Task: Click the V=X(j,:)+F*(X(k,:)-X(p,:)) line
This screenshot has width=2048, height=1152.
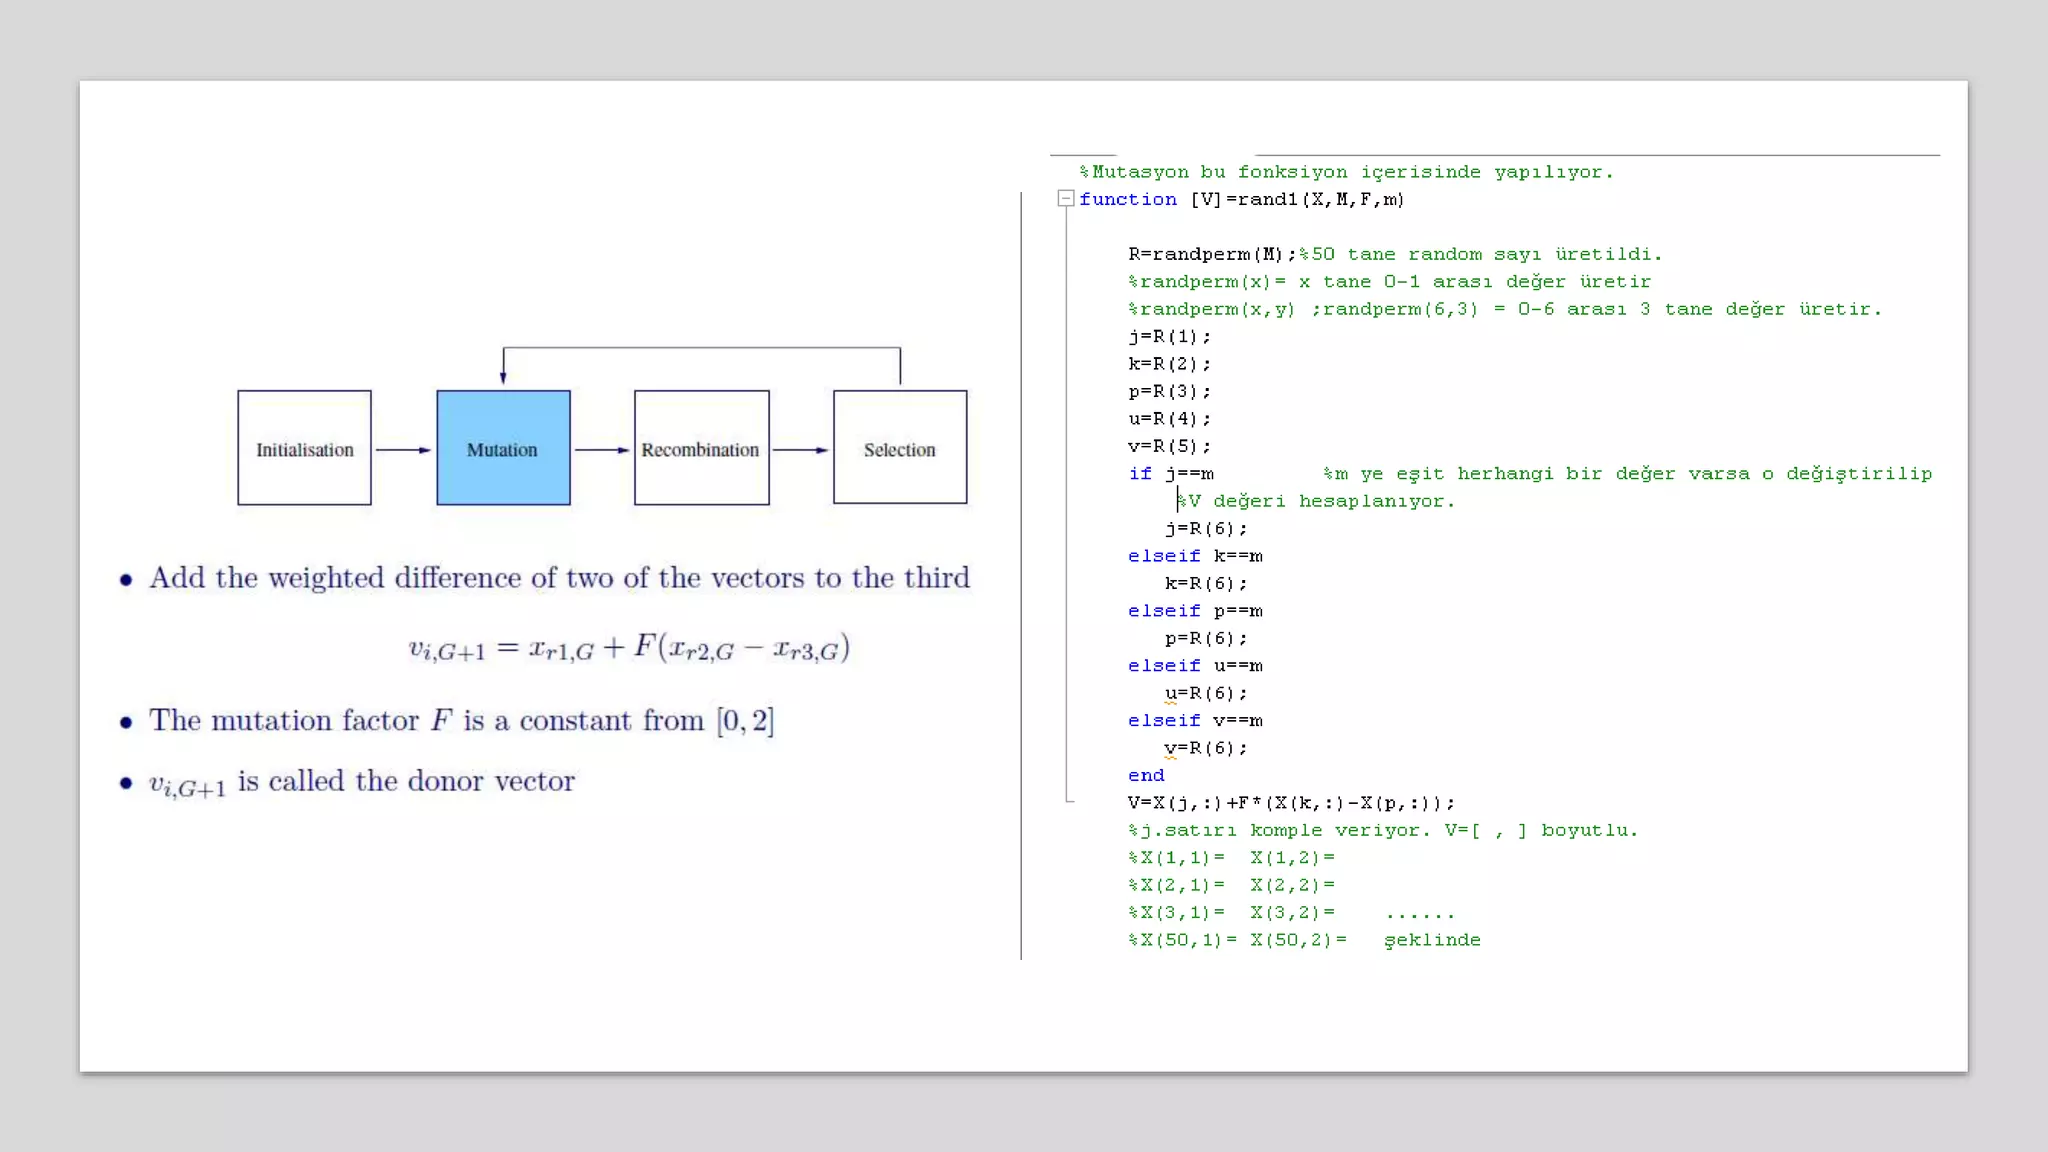Action: [1290, 803]
